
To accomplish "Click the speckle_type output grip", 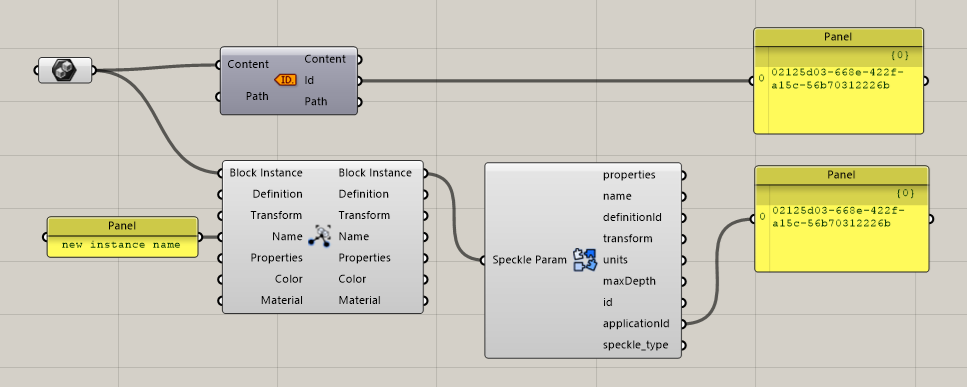I will (683, 345).
